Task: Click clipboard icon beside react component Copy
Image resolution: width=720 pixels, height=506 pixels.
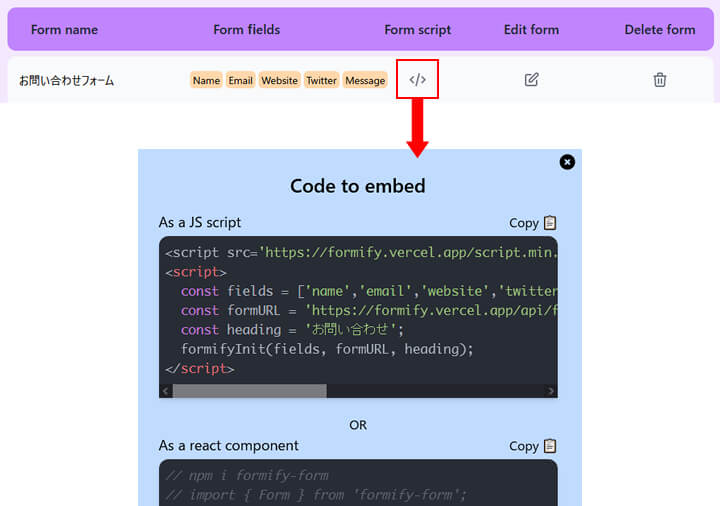Action: (550, 446)
